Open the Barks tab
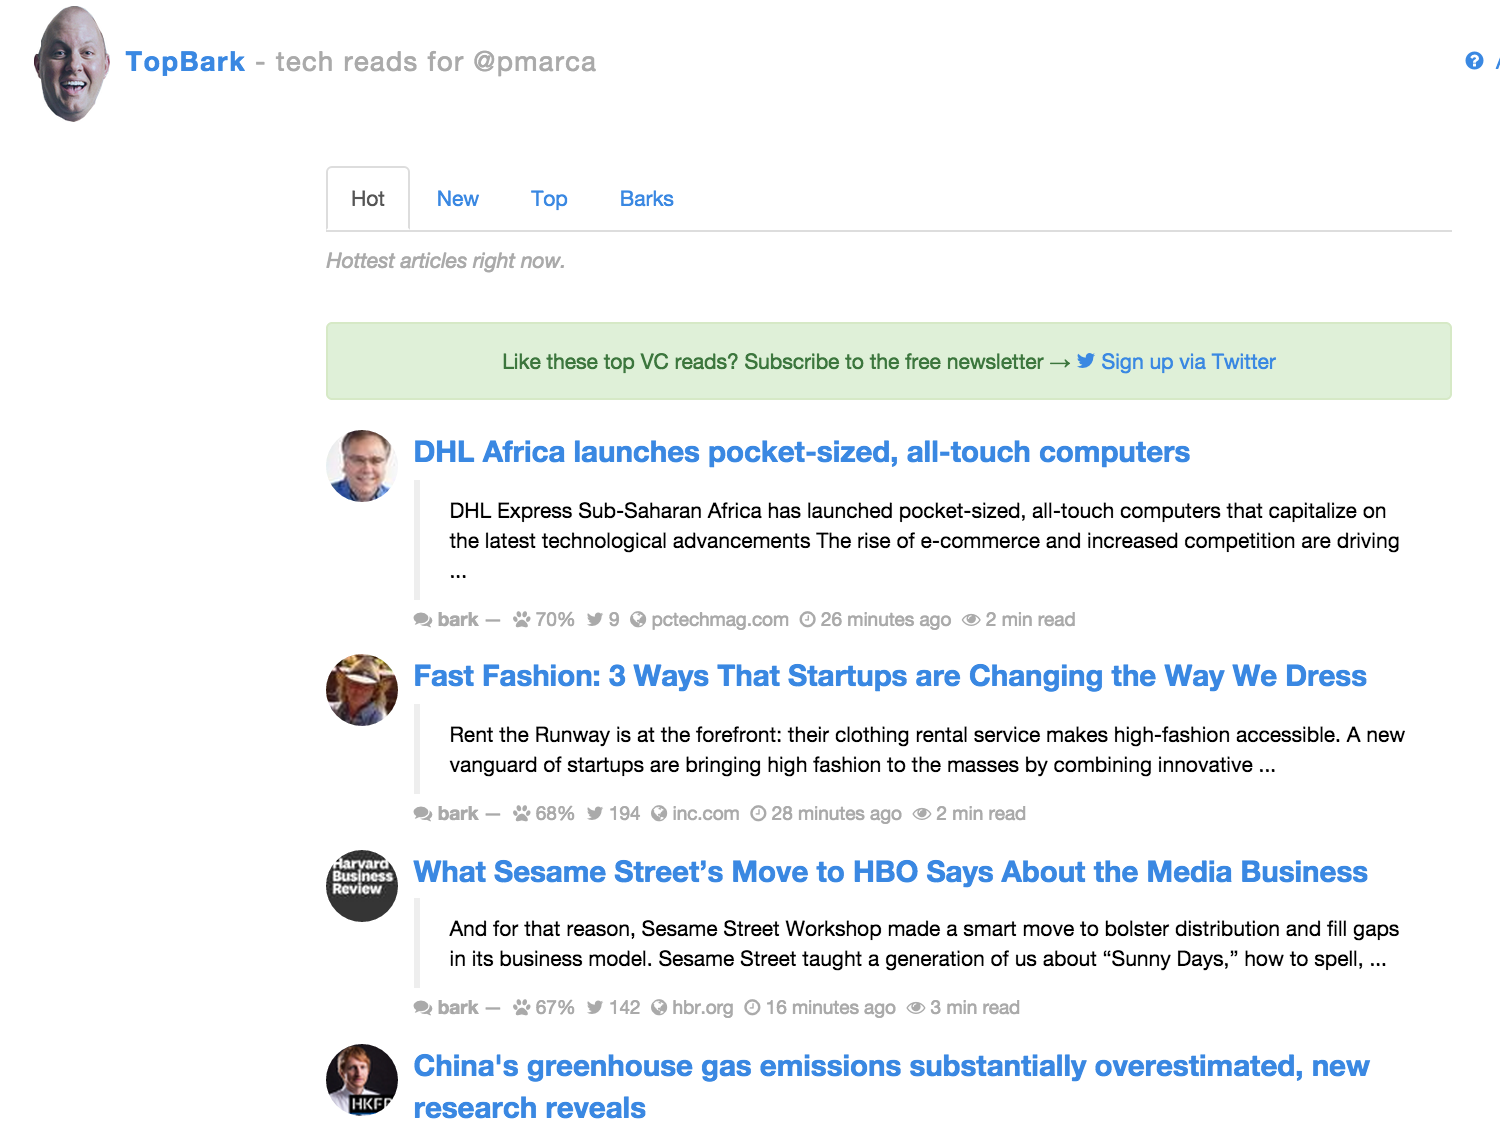Image resolution: width=1500 pixels, height=1132 pixels. click(x=647, y=199)
